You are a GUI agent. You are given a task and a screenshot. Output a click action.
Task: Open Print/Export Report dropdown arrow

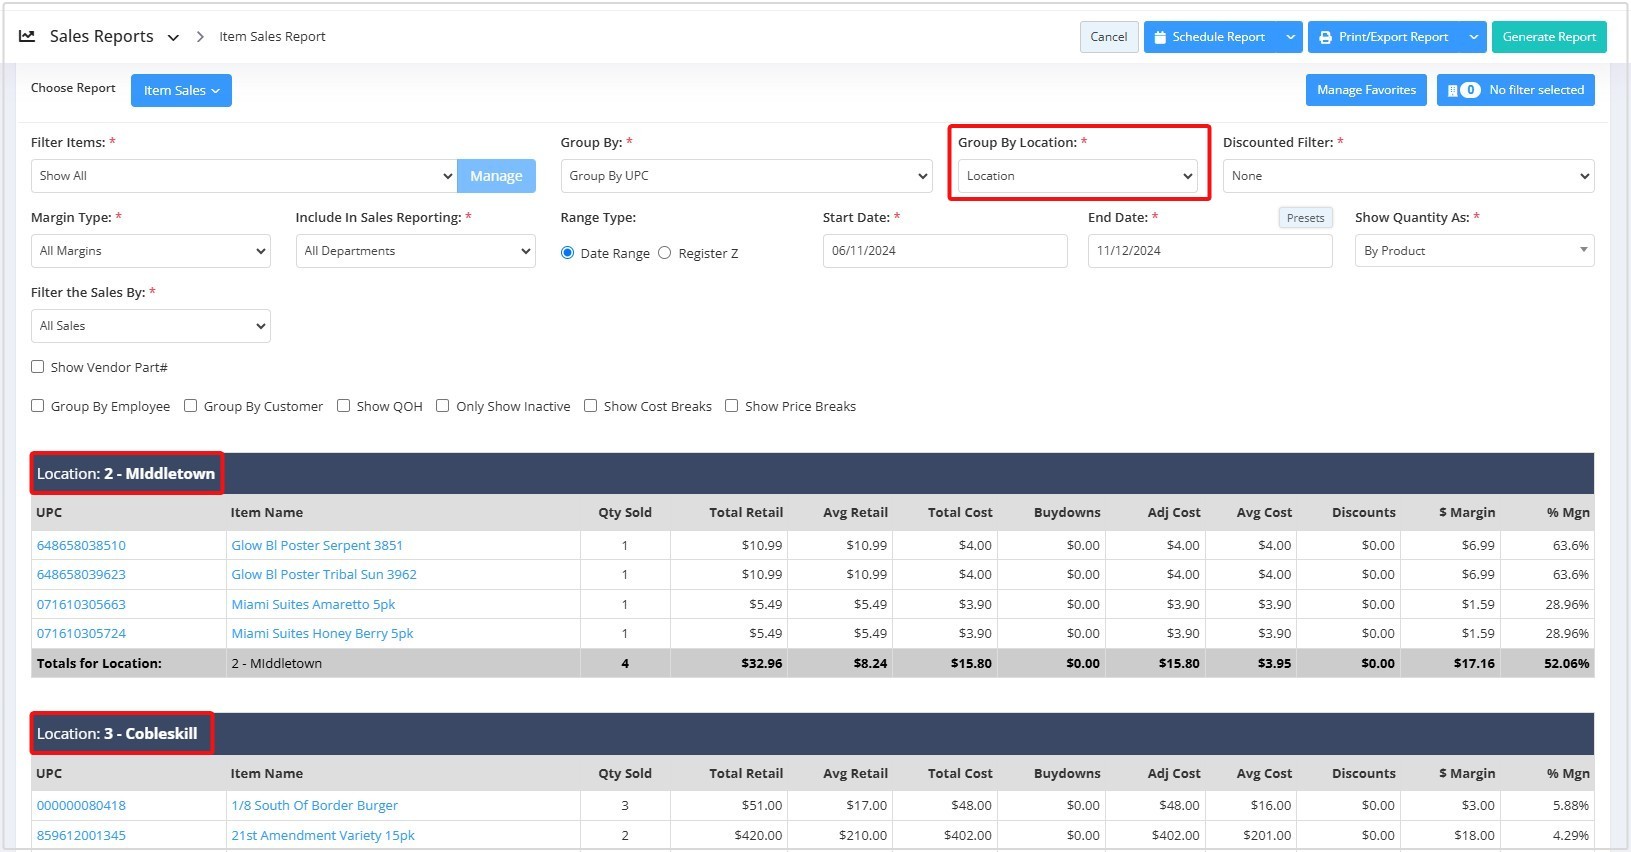[x=1473, y=37]
